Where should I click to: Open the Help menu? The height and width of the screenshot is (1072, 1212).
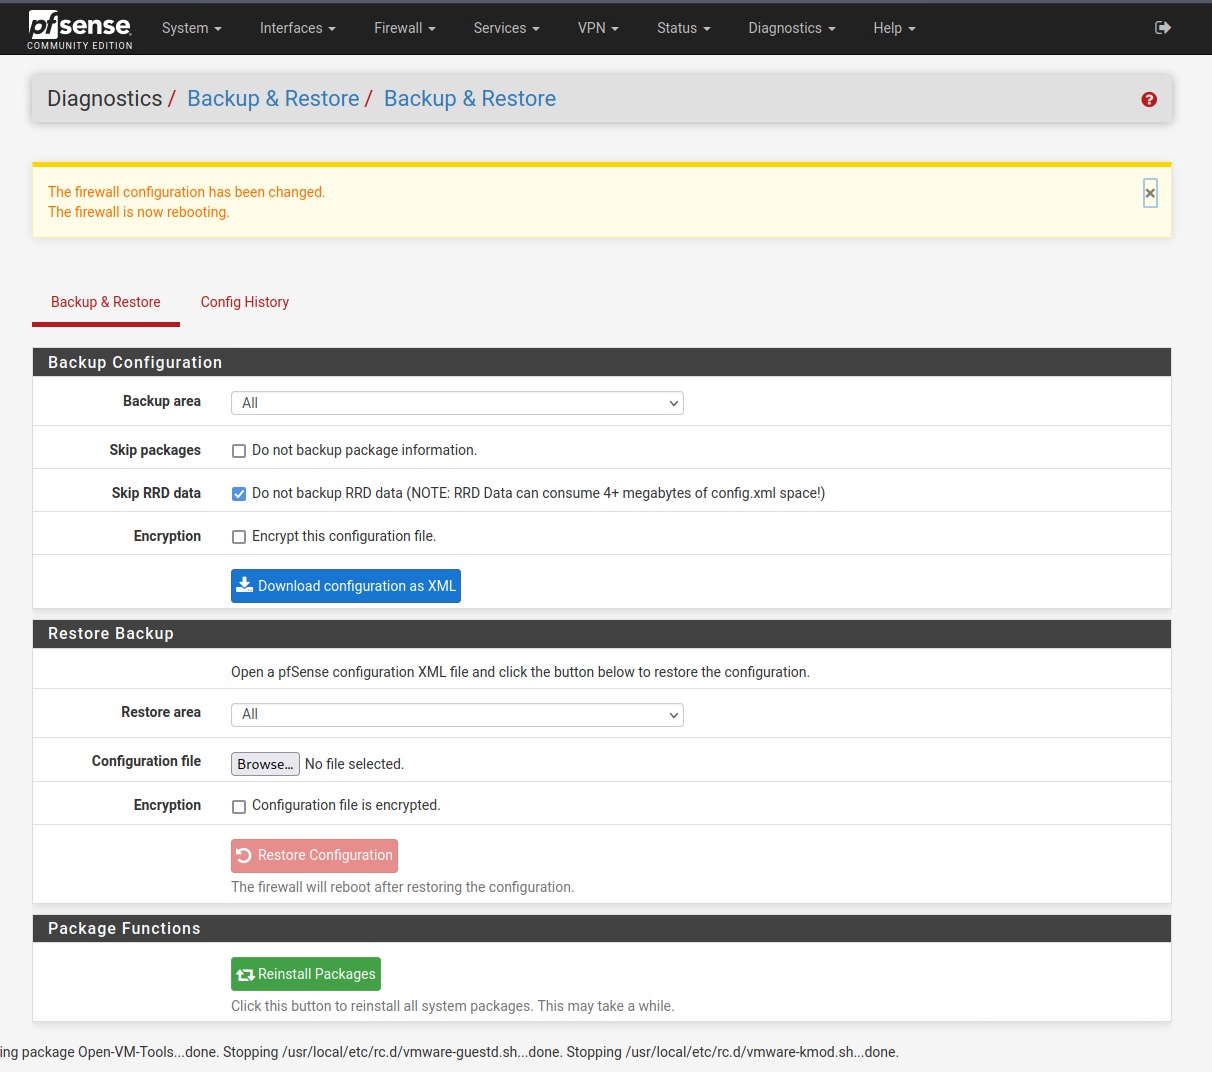[894, 28]
